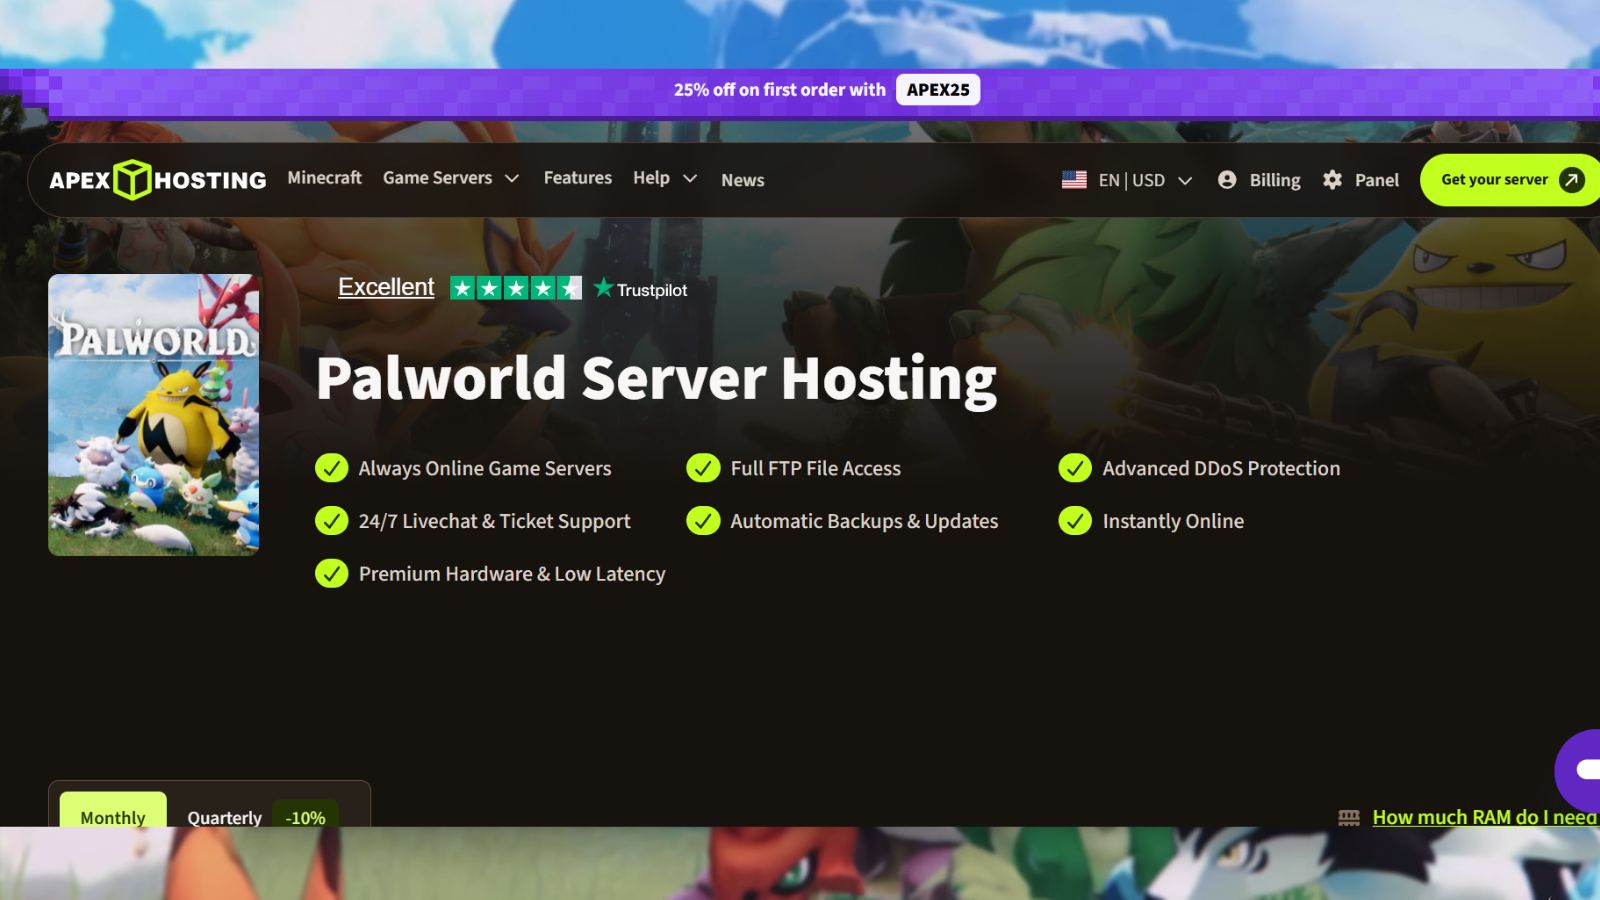Viewport: 1600px width, 900px height.
Task: Click the RAM icon beside the RAM question
Action: click(1350, 817)
